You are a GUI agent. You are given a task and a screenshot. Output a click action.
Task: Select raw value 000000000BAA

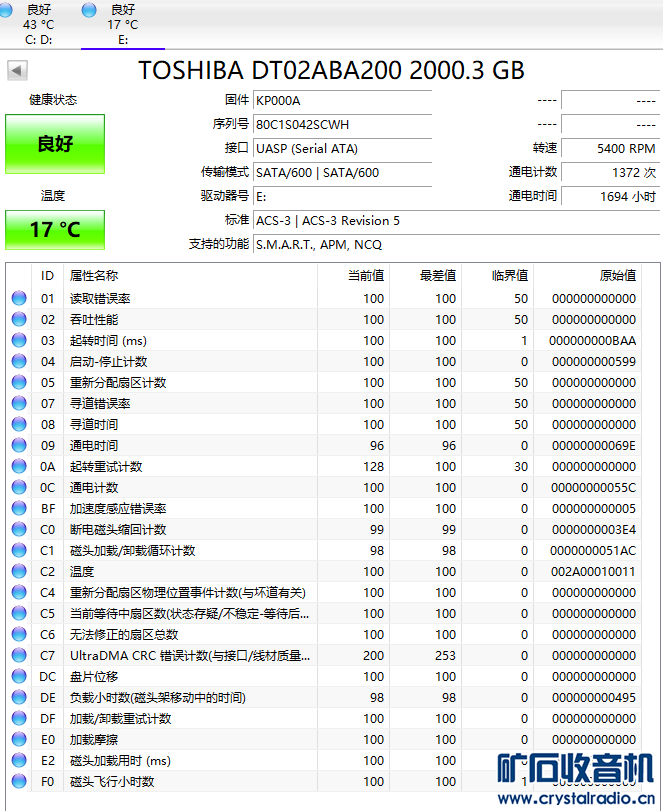coord(593,340)
